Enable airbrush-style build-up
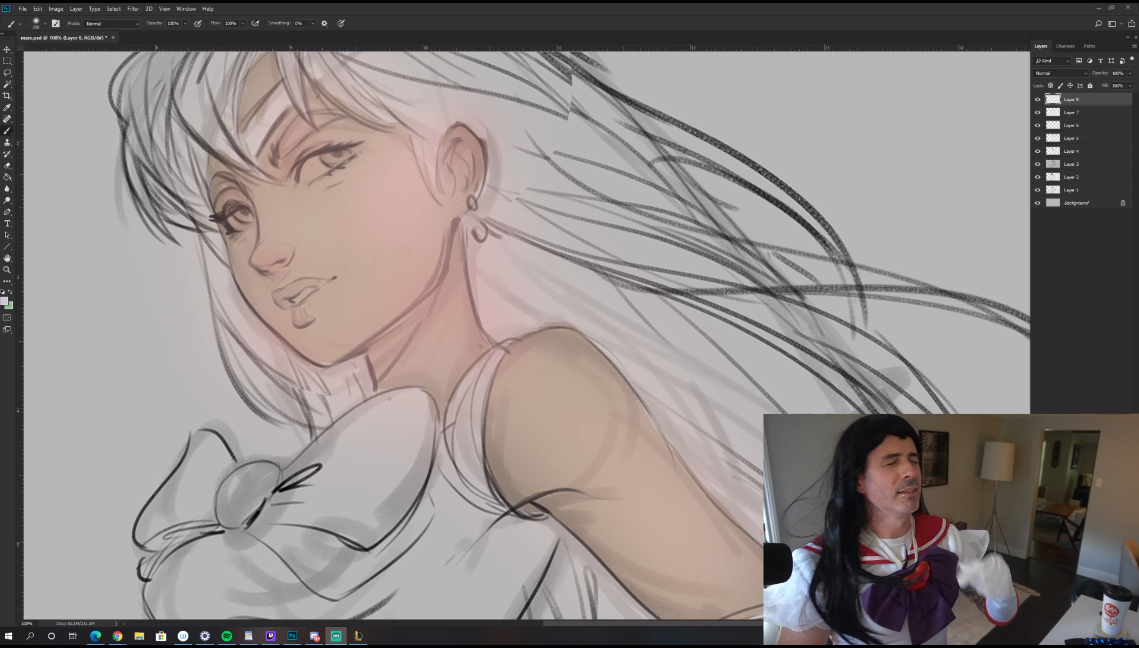The image size is (1139, 648). 255,23
